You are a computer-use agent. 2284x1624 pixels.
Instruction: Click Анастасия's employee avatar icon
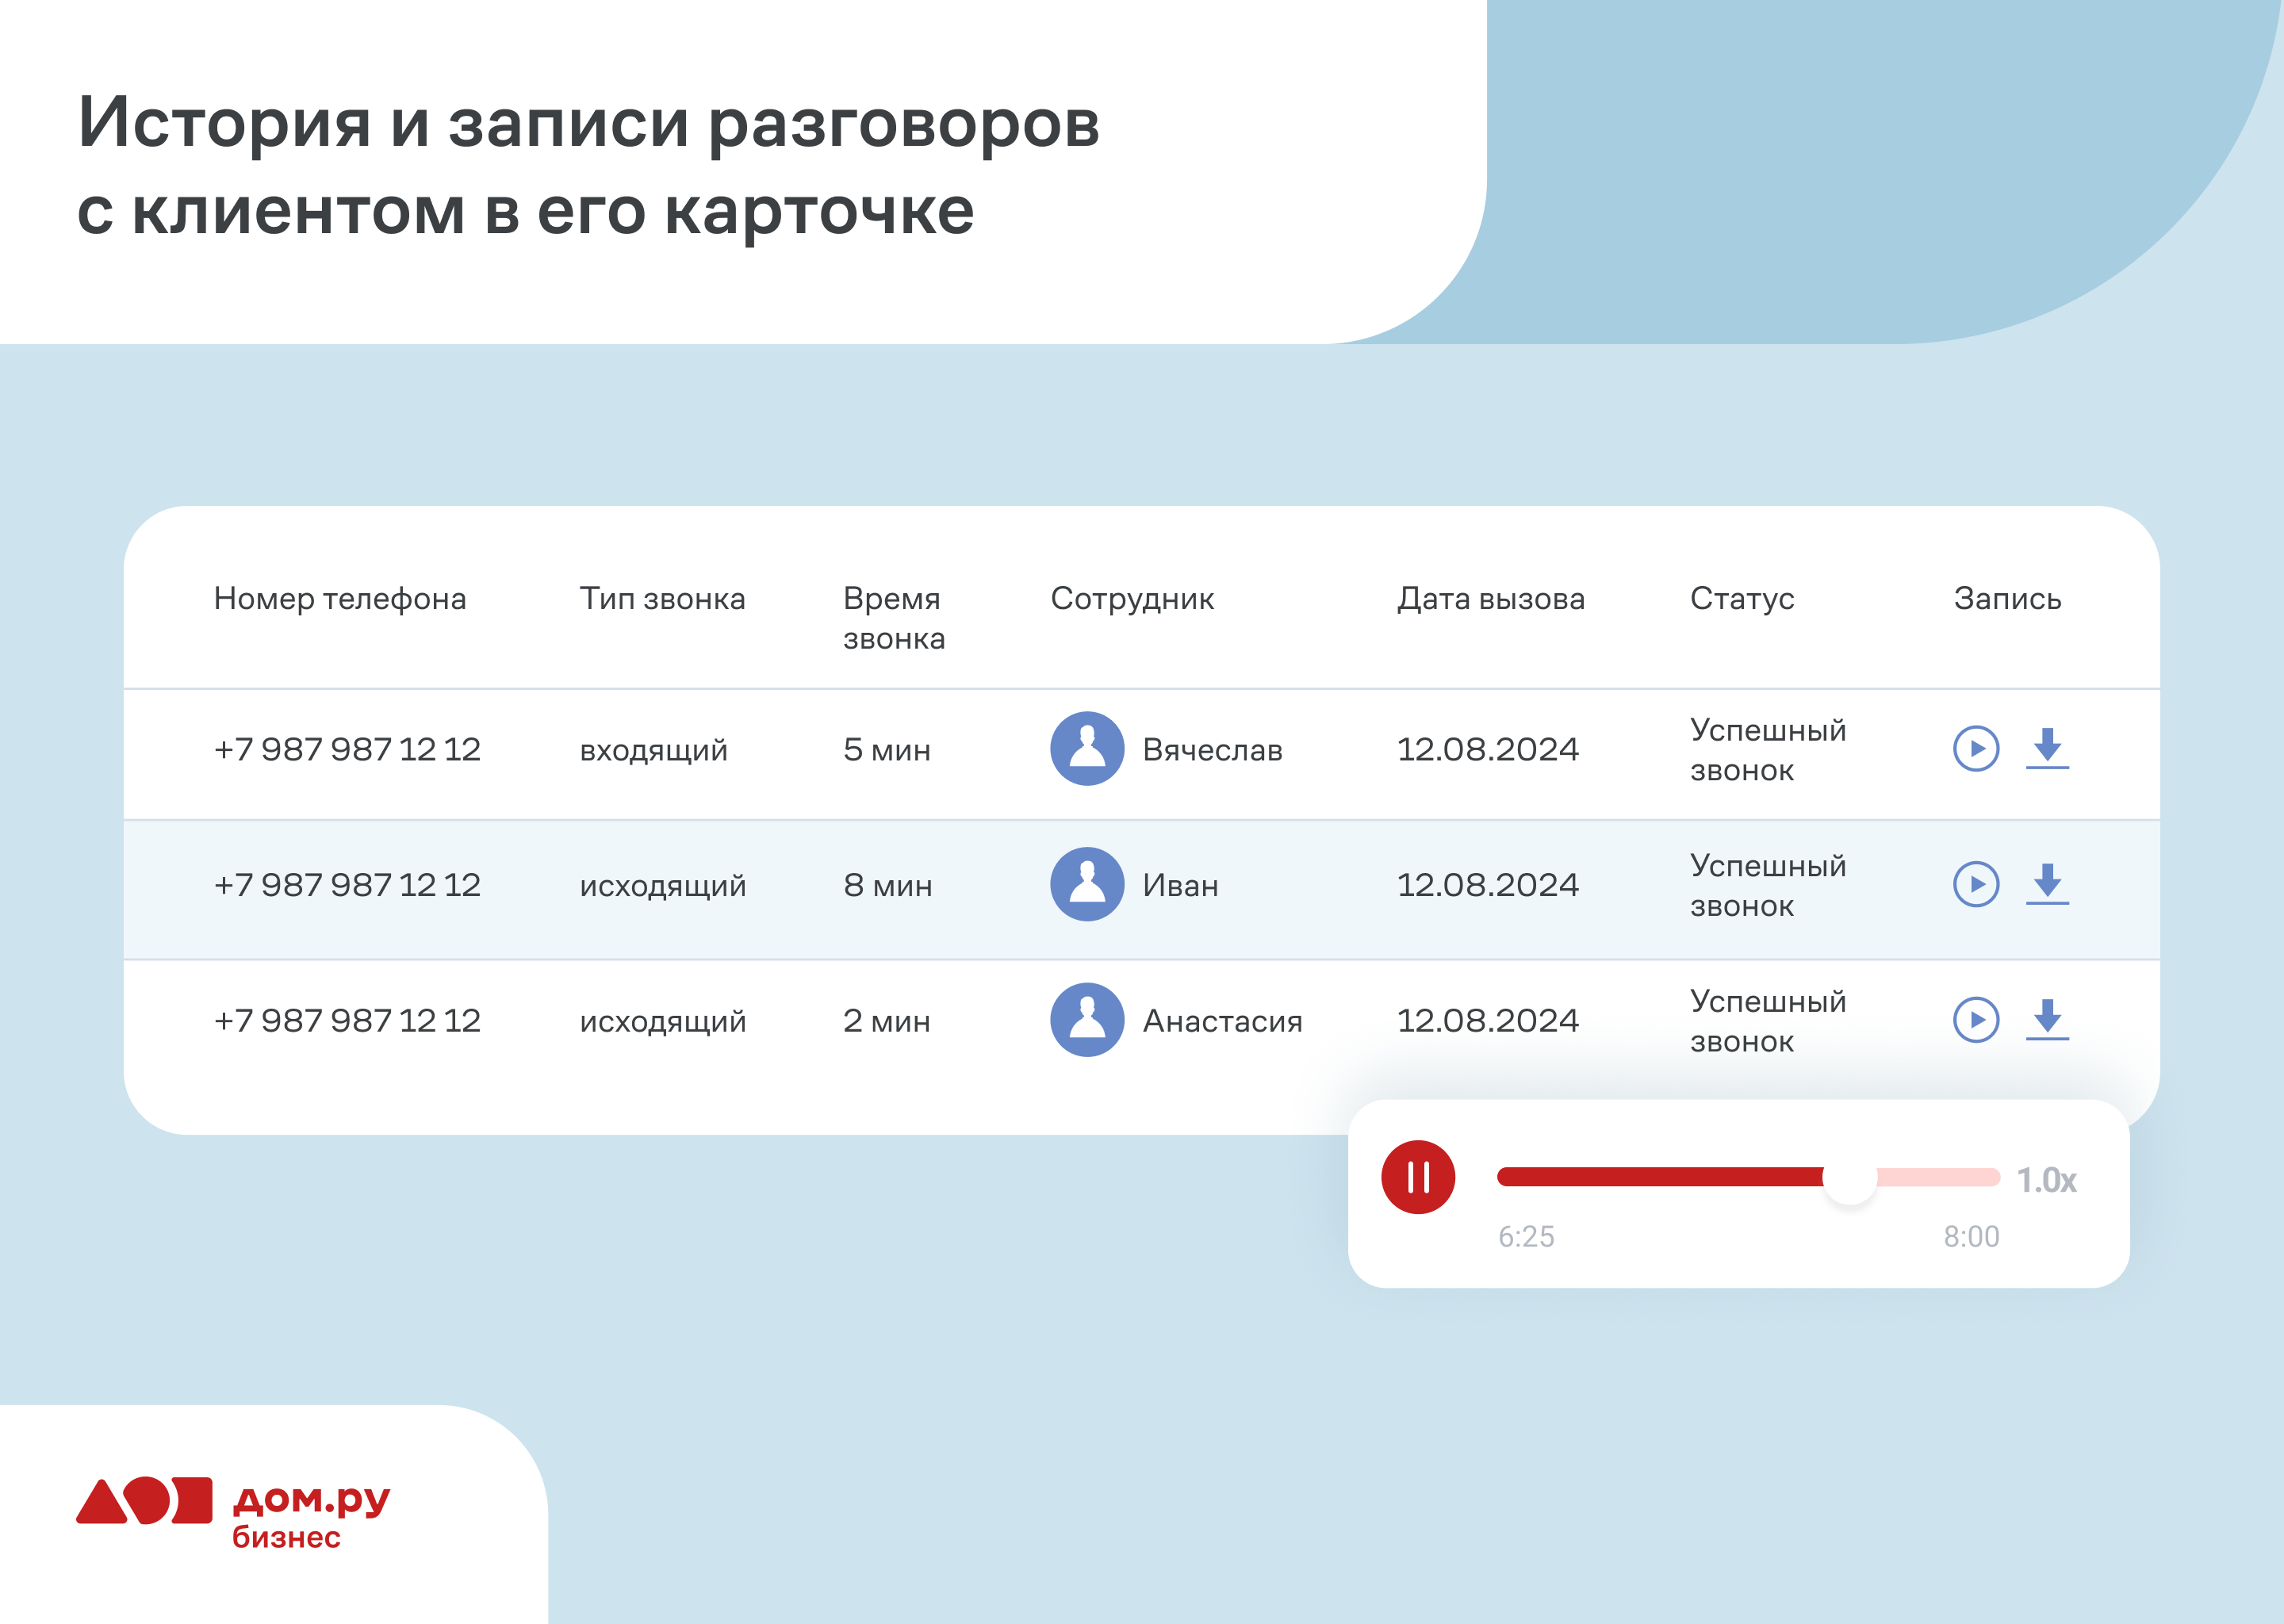1087,1019
